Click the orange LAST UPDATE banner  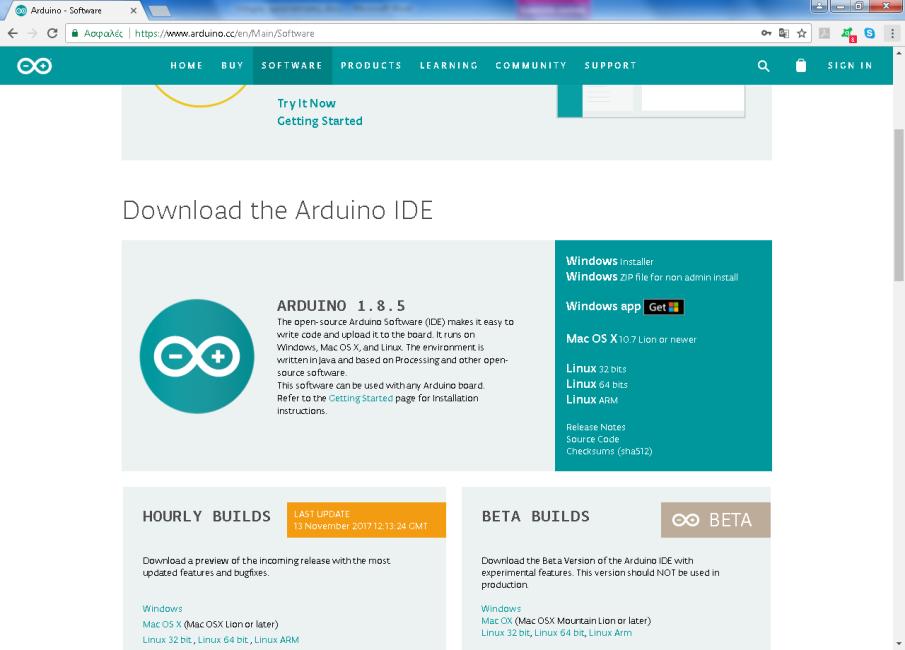coord(366,520)
